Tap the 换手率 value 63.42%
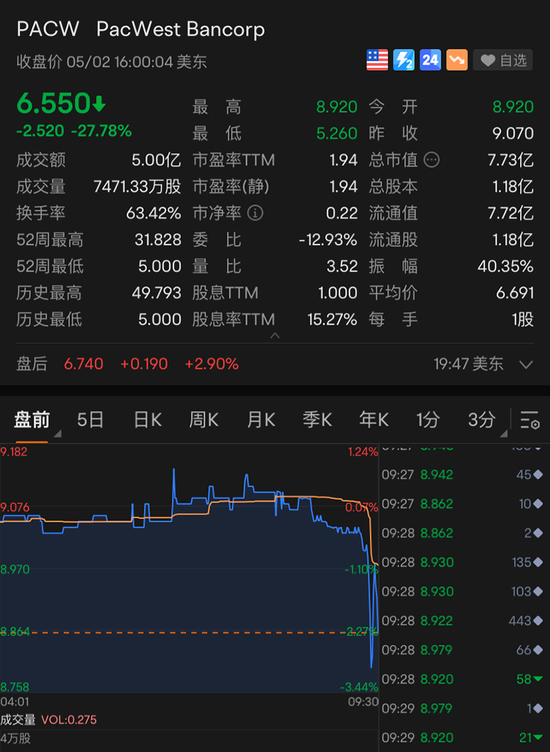Viewport: 550px width, 752px height. 153,213
